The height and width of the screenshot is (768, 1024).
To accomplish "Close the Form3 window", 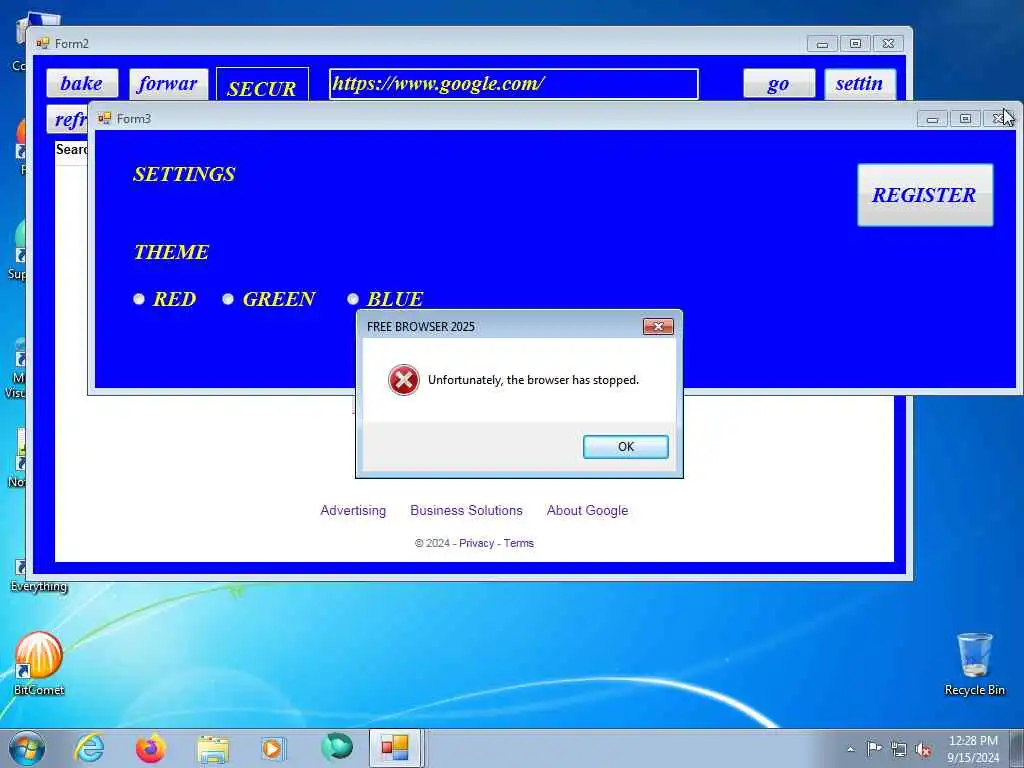I will coord(998,119).
